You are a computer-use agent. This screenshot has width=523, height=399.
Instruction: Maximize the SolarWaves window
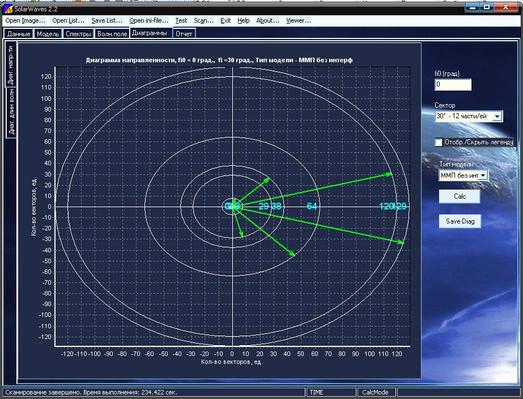[x=487, y=7]
